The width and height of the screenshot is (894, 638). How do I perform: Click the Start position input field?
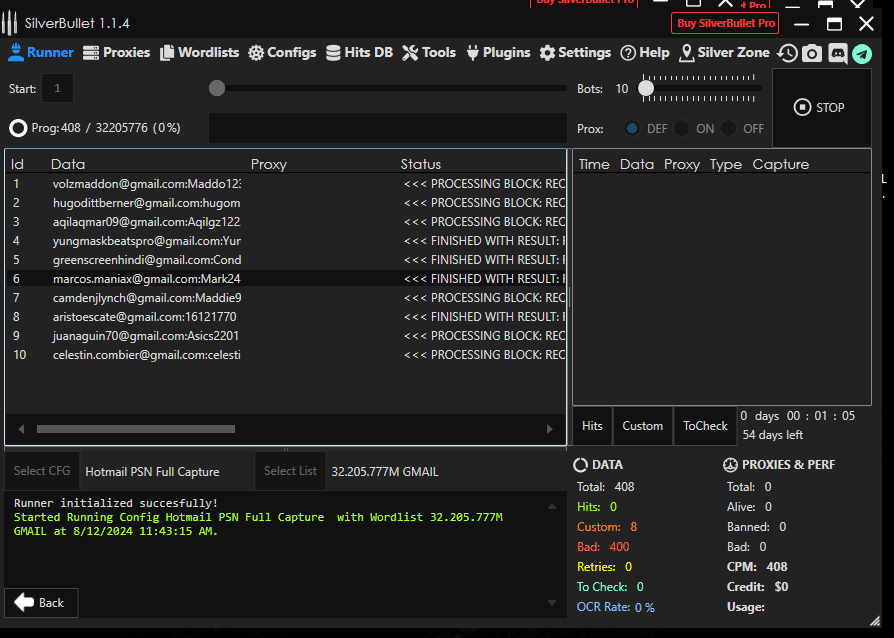click(x=57, y=89)
